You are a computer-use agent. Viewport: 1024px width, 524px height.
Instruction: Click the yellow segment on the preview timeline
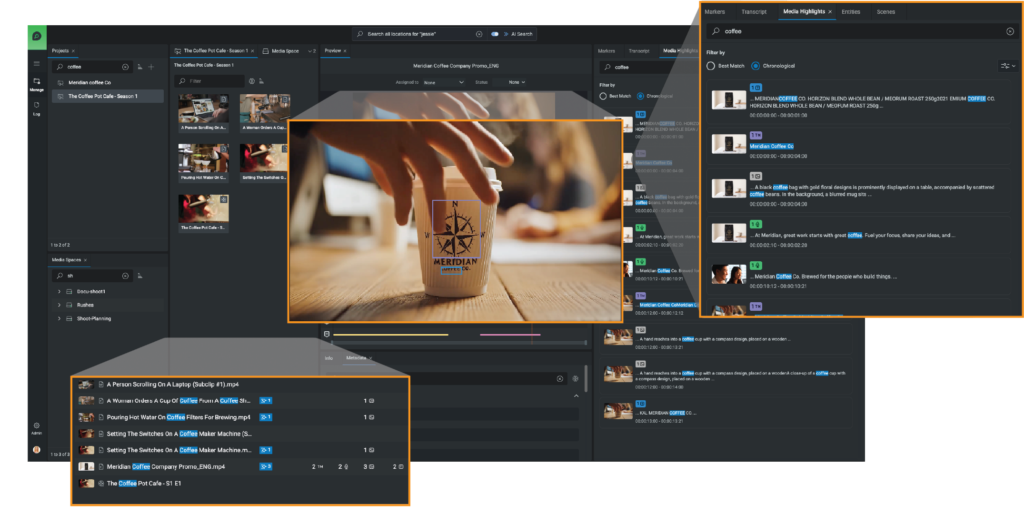tap(391, 335)
